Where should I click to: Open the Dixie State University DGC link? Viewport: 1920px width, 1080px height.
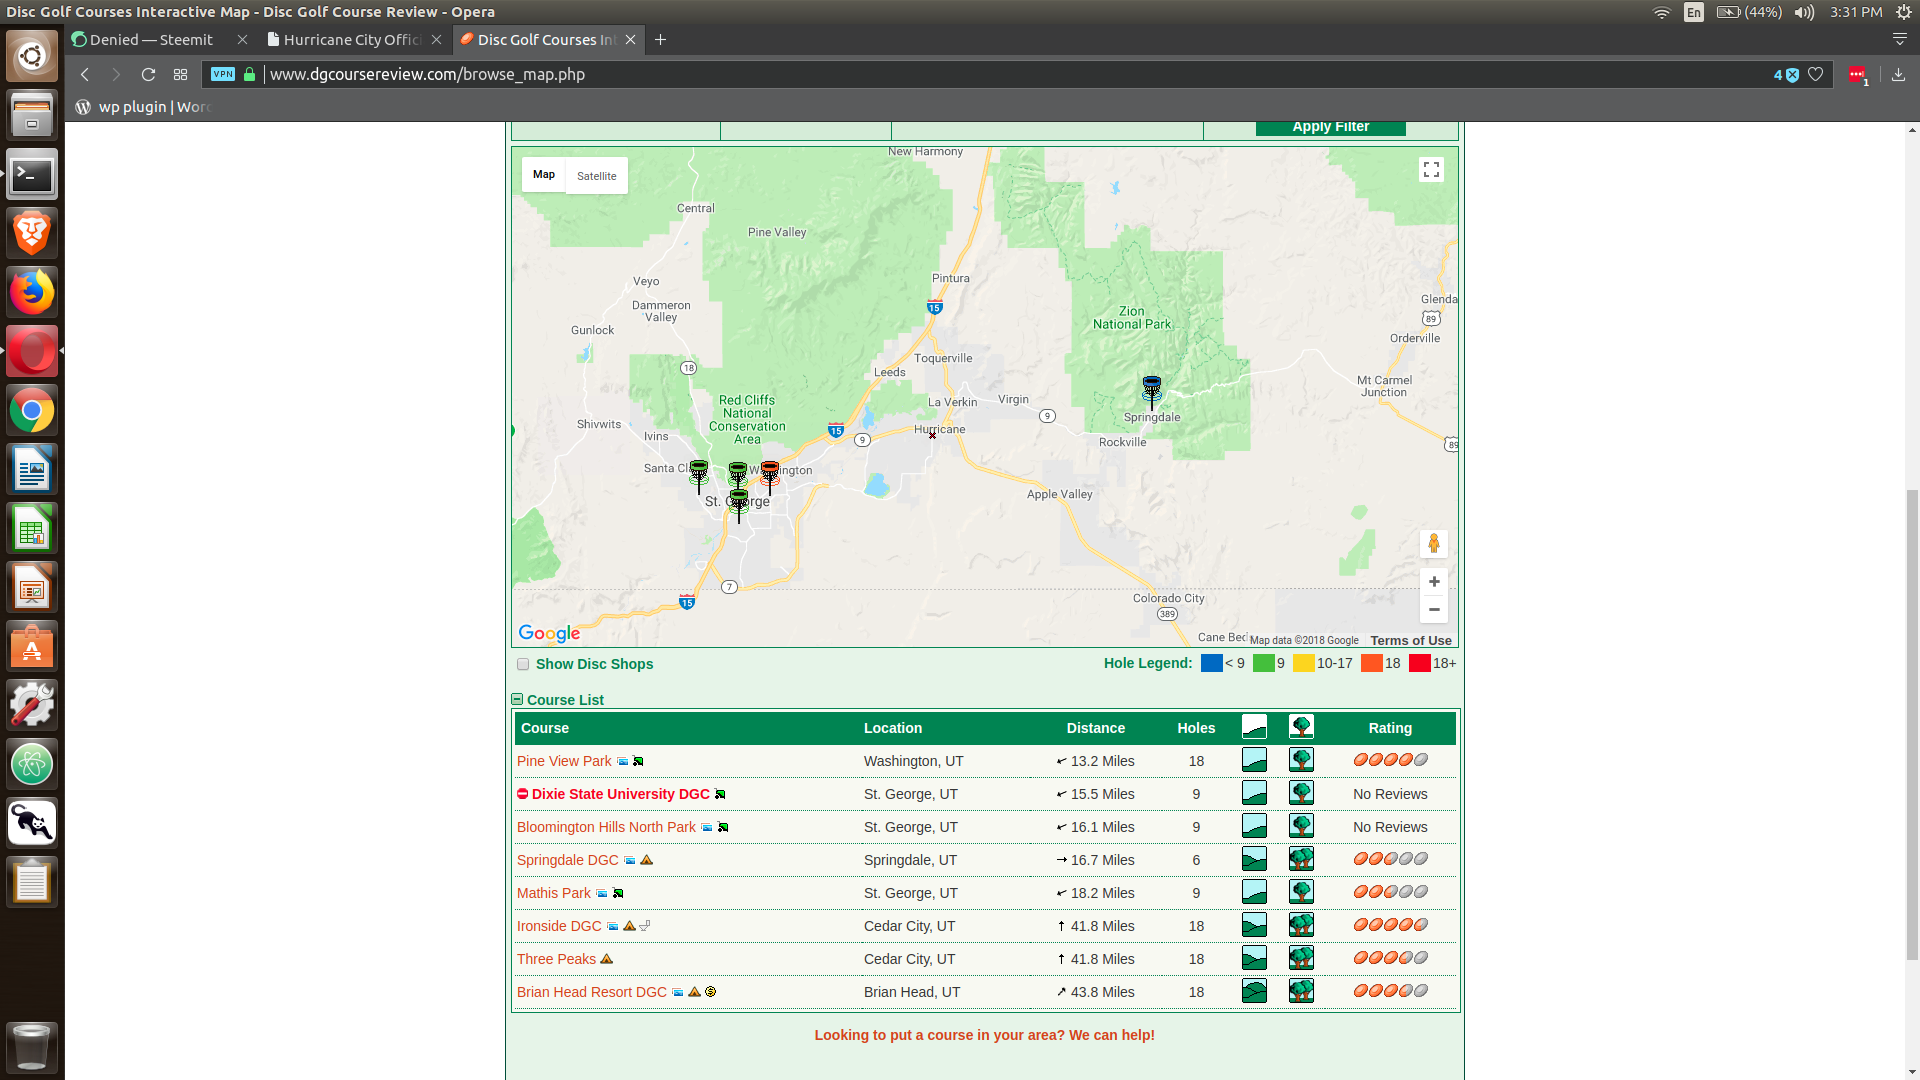[621, 794]
